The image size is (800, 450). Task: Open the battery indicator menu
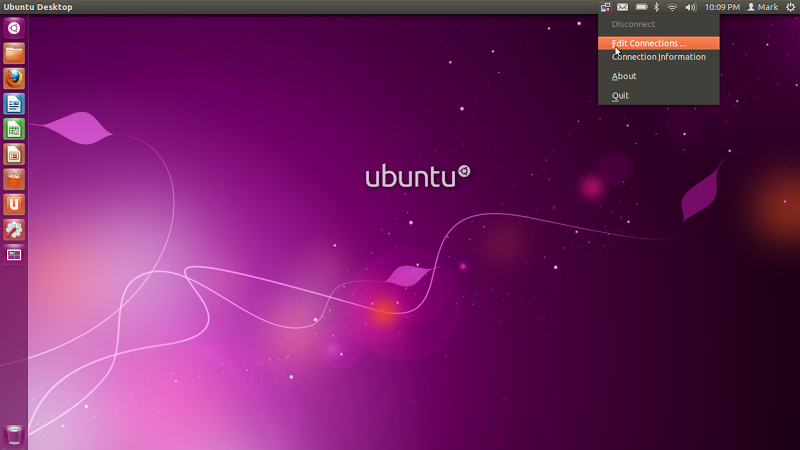tap(641, 7)
